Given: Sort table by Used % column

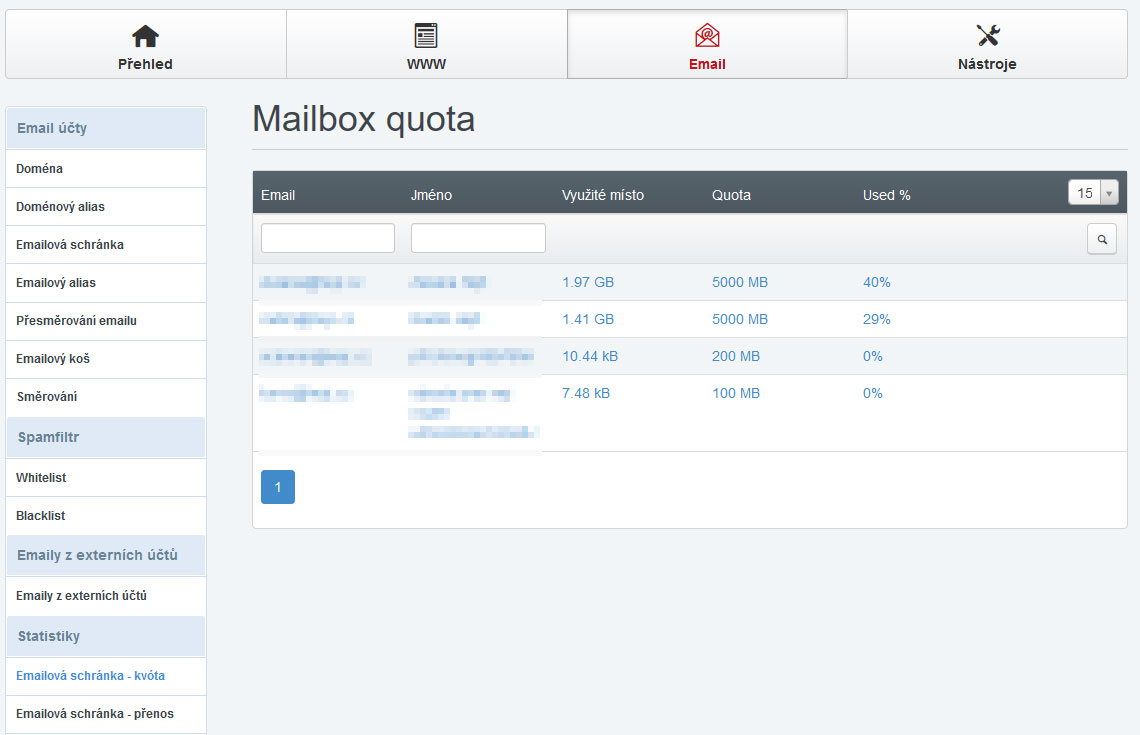Looking at the screenshot, I should pyautogui.click(x=886, y=195).
